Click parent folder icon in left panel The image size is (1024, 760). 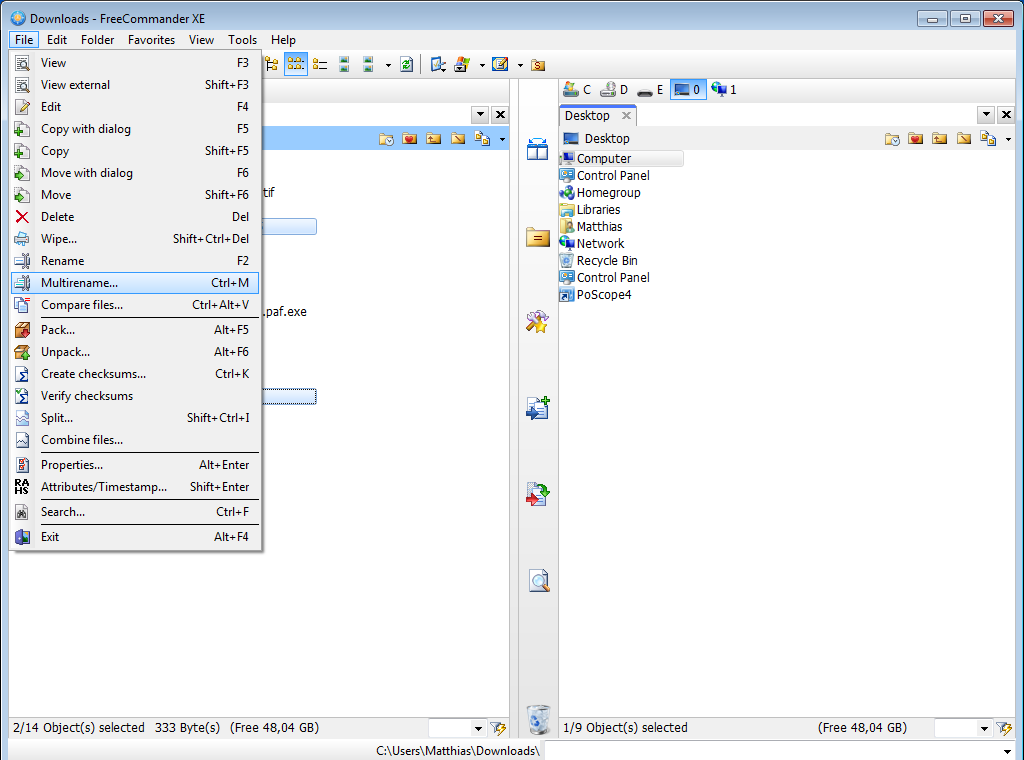[434, 138]
